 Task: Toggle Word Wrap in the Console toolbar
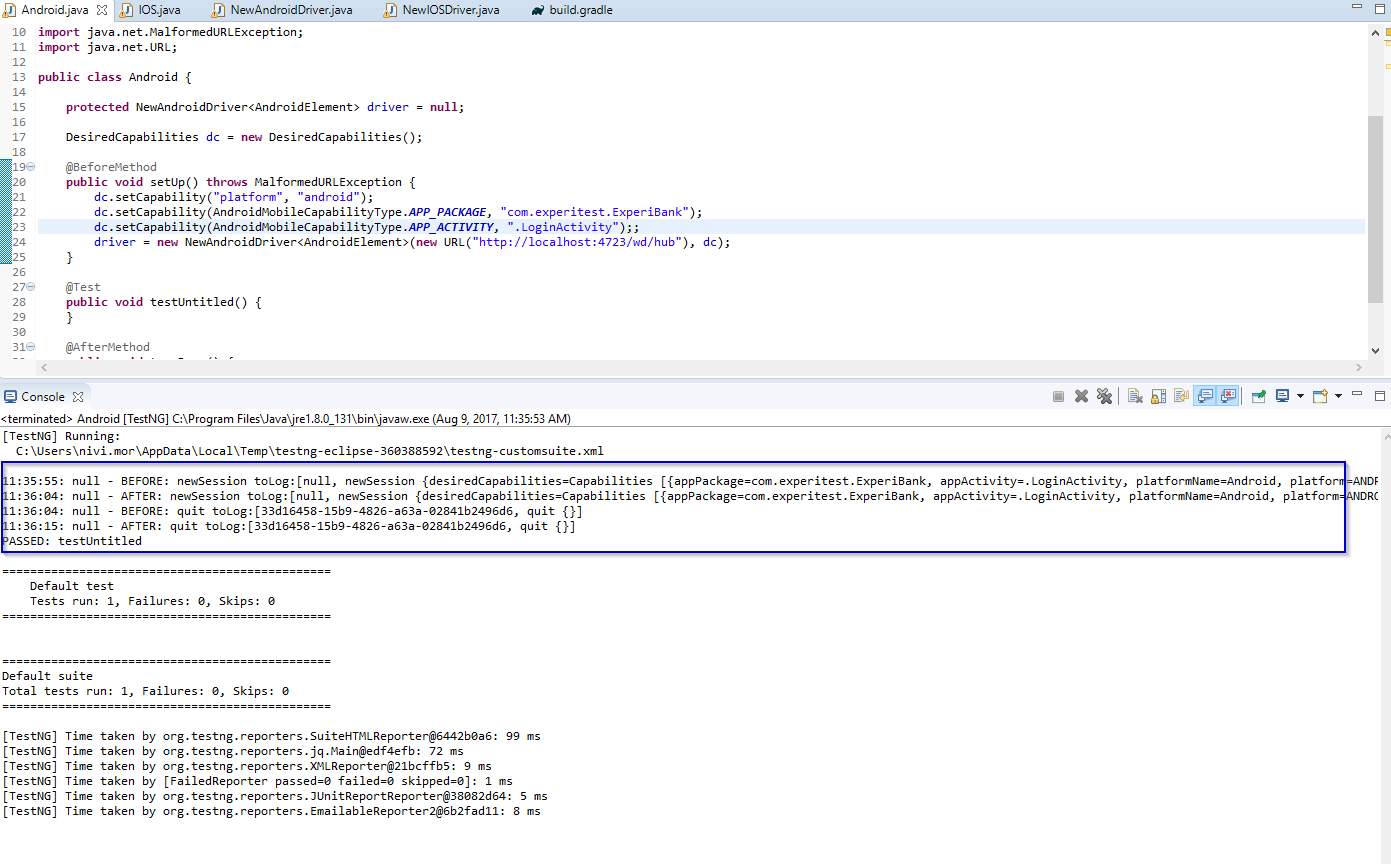(1181, 396)
